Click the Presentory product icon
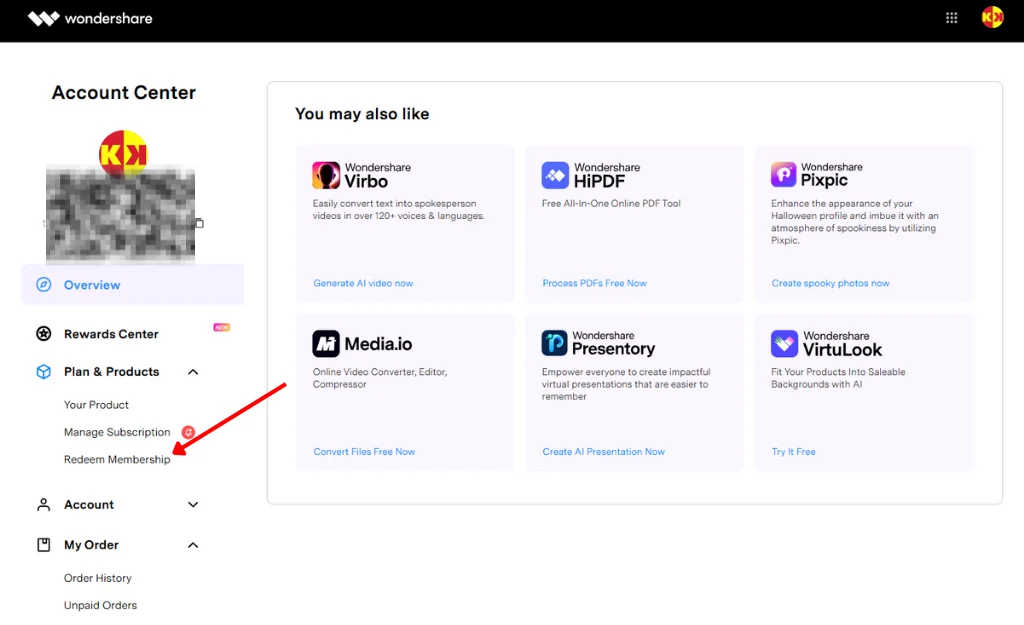Image resolution: width=1024 pixels, height=625 pixels. [555, 344]
